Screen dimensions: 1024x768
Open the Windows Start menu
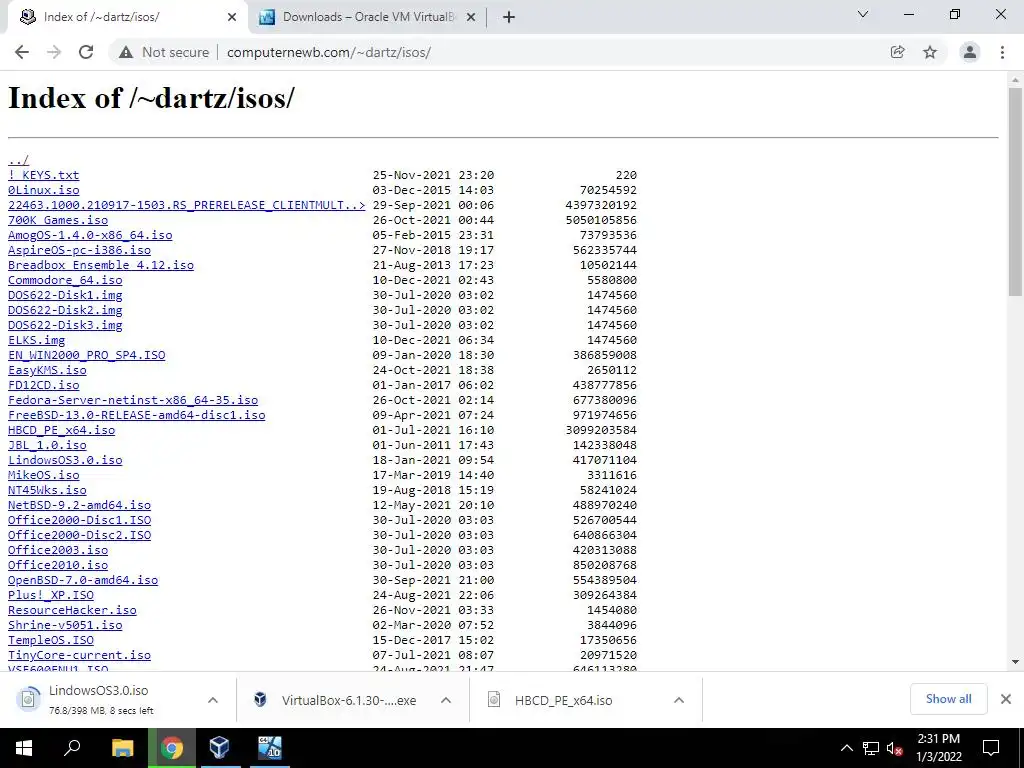[24, 748]
